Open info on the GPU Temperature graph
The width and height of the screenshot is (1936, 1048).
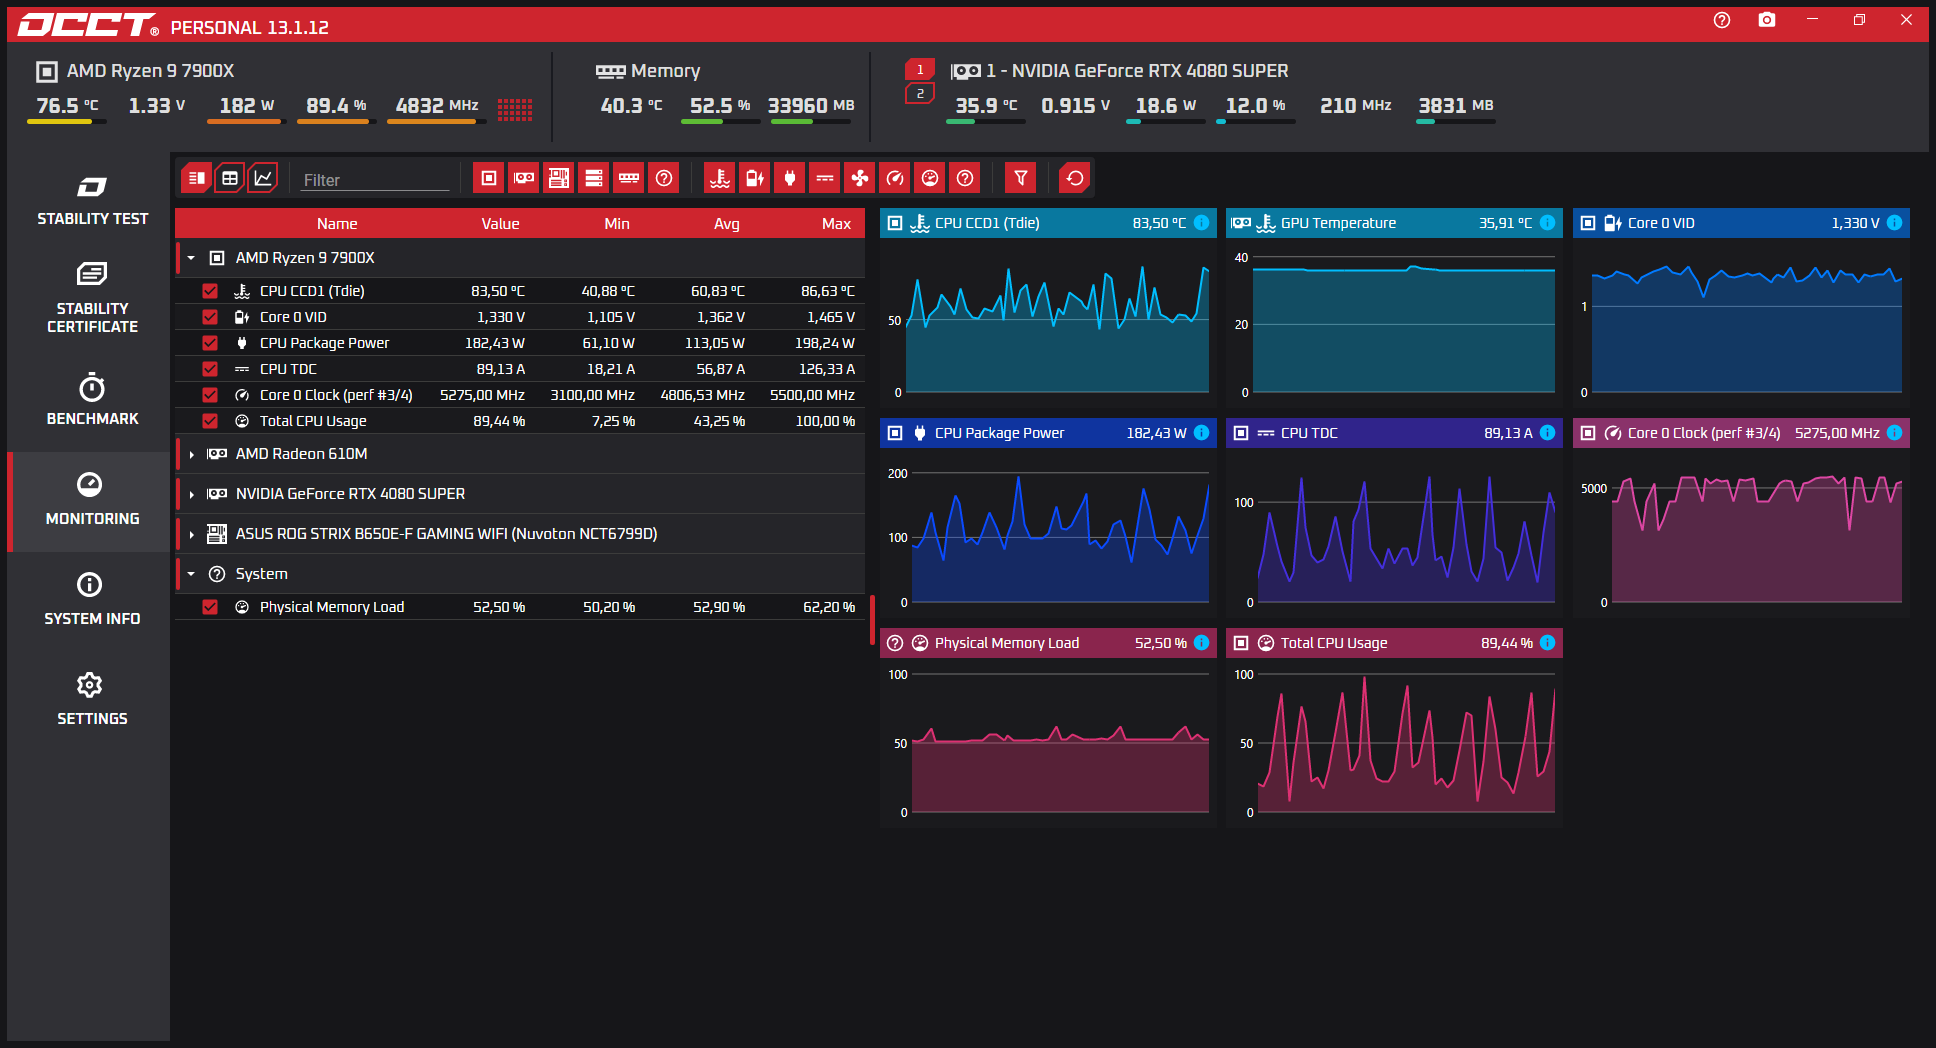pyautogui.click(x=1548, y=223)
